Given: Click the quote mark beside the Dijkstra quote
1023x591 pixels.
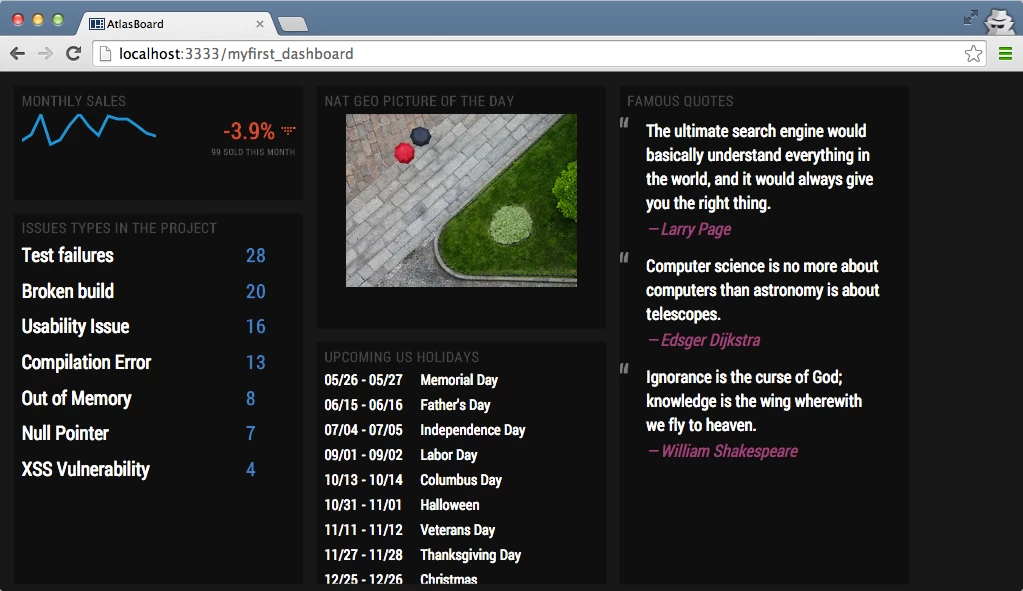Looking at the screenshot, I should click(x=624, y=257).
